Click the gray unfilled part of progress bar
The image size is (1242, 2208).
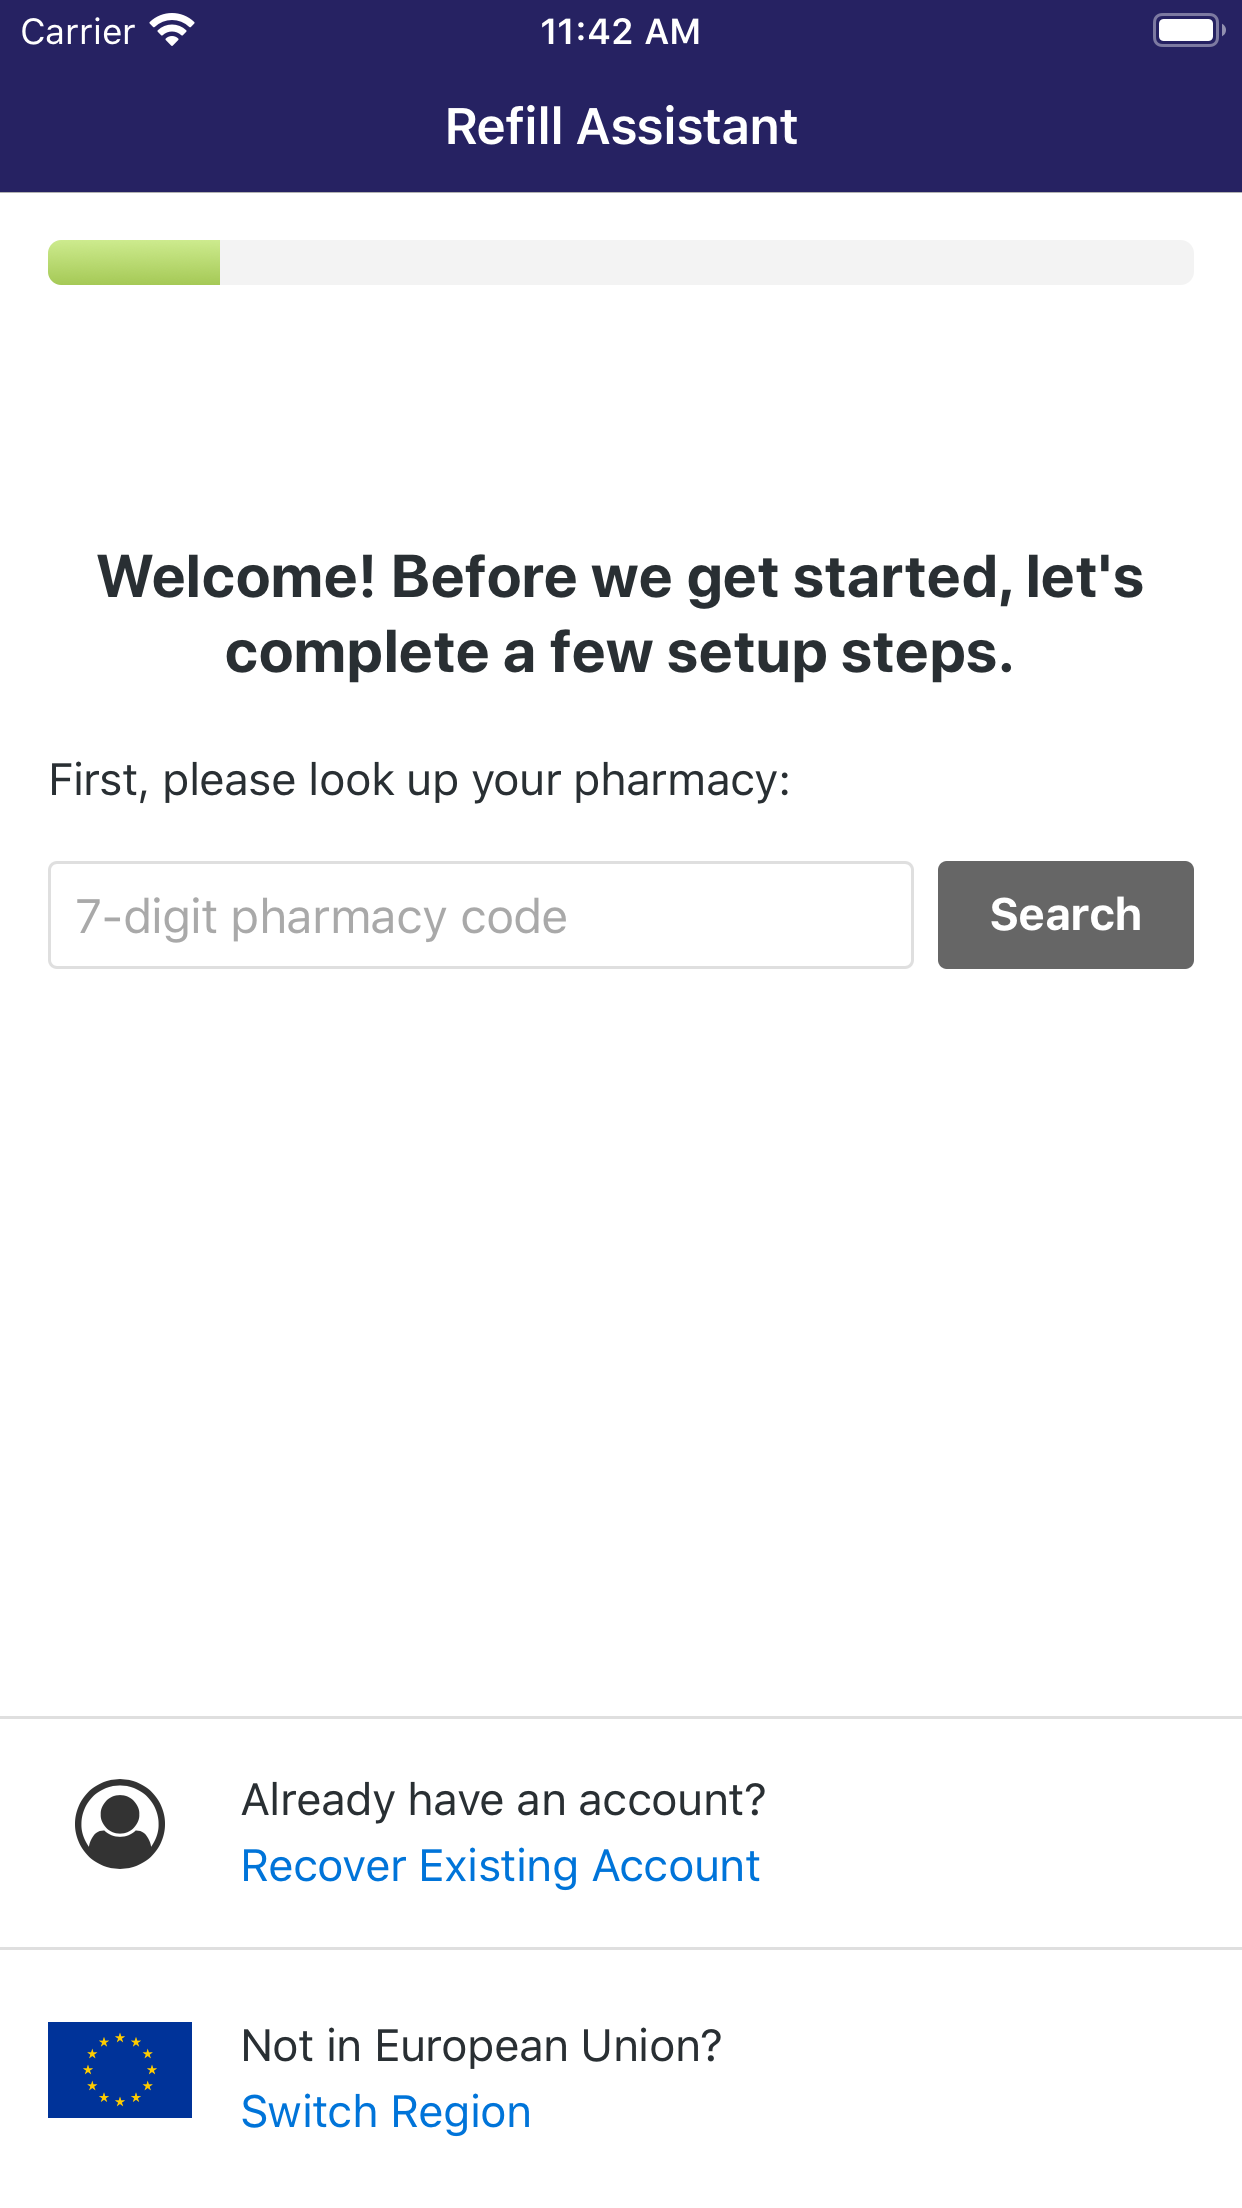pos(707,262)
